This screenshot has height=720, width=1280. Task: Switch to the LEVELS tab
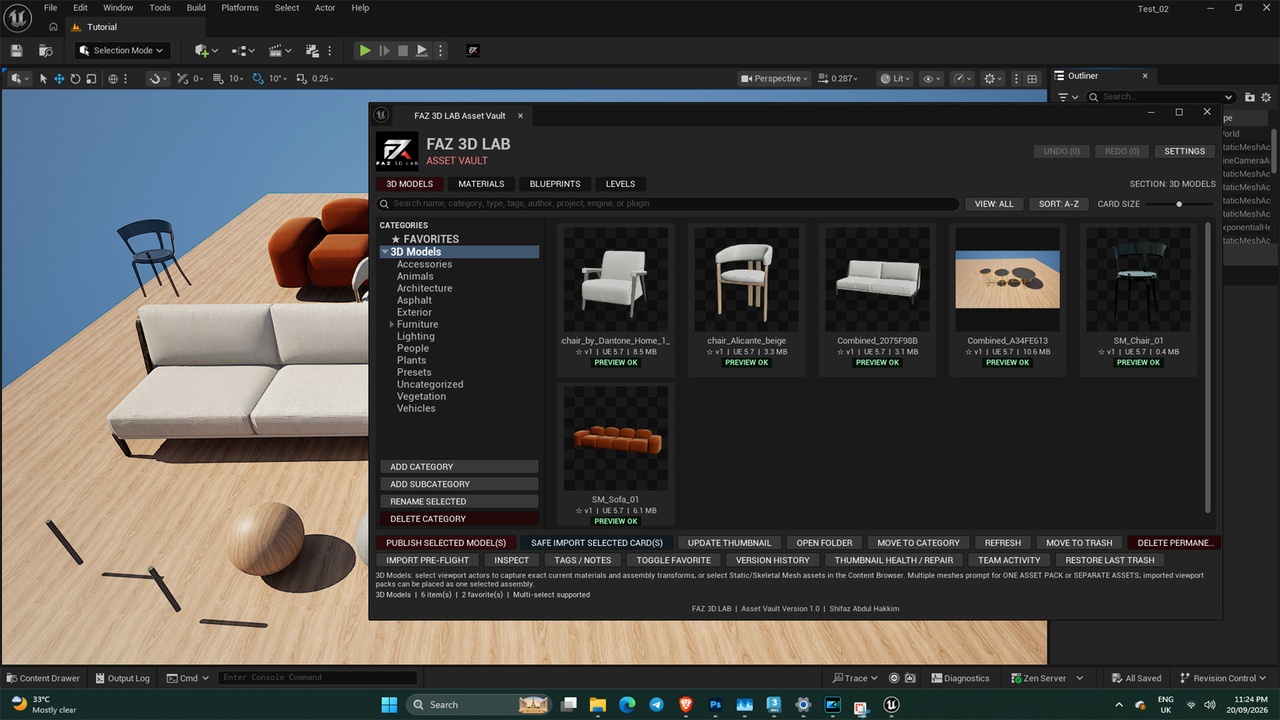[620, 184]
